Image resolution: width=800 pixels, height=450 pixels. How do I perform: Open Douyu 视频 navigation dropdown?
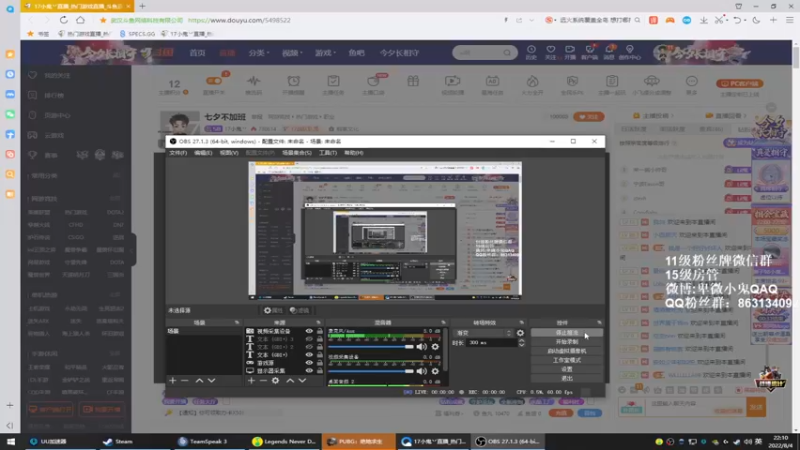pos(292,53)
